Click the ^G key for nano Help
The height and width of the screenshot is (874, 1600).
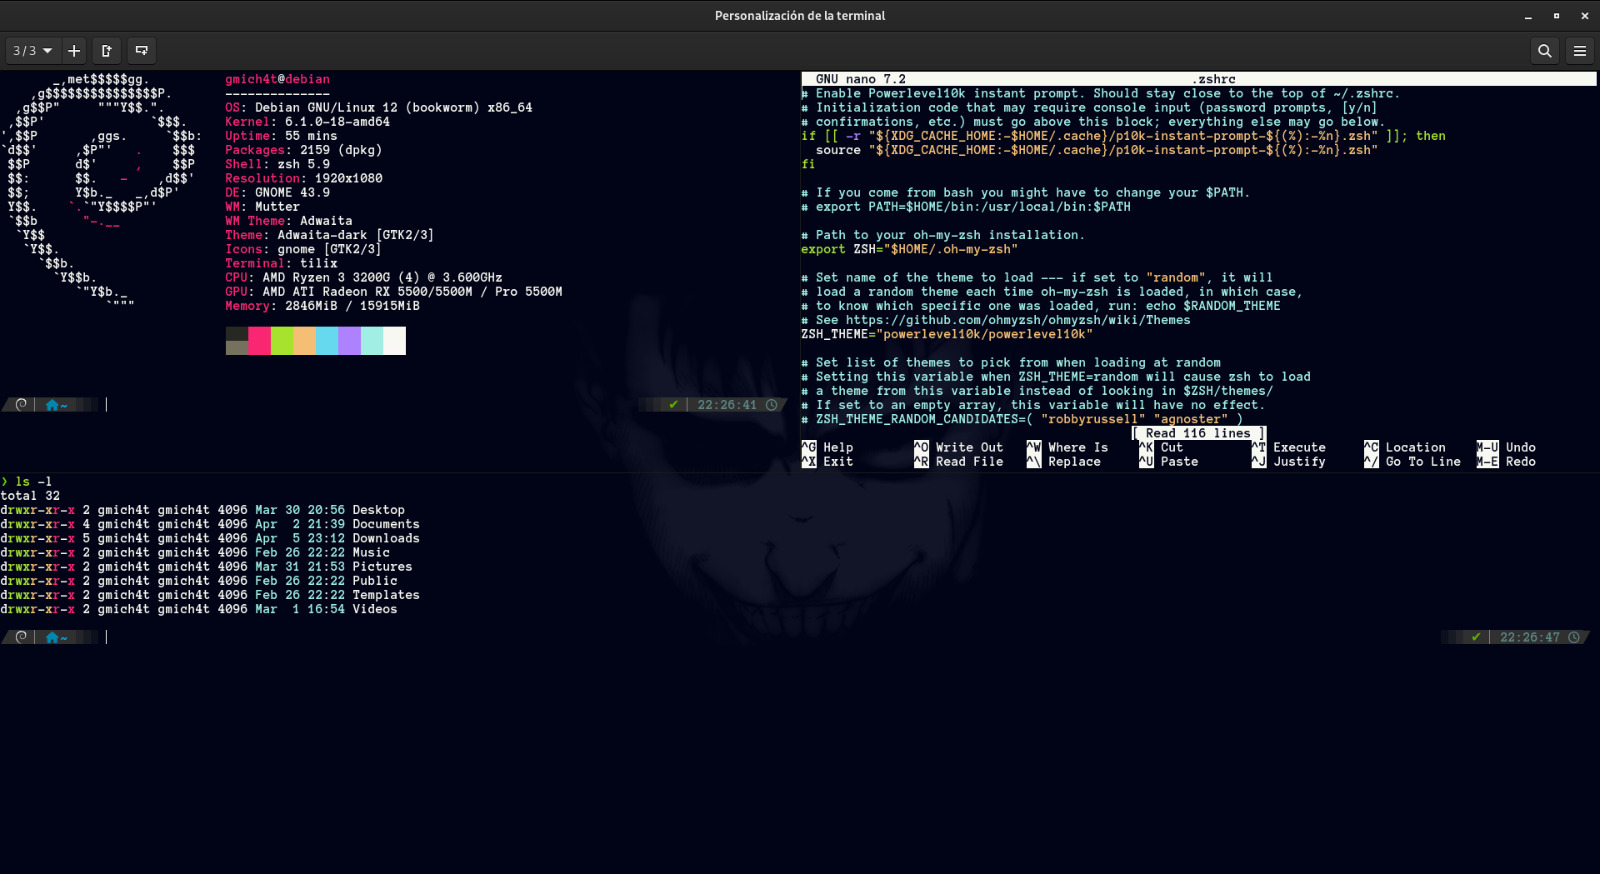click(809, 447)
